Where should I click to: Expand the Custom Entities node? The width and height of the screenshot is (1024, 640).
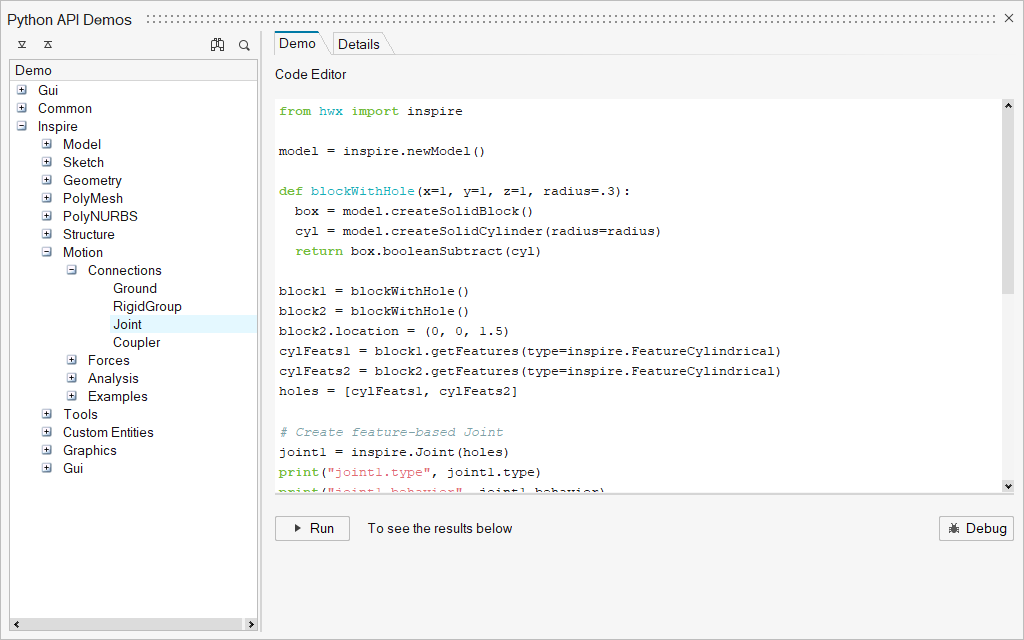click(x=47, y=433)
